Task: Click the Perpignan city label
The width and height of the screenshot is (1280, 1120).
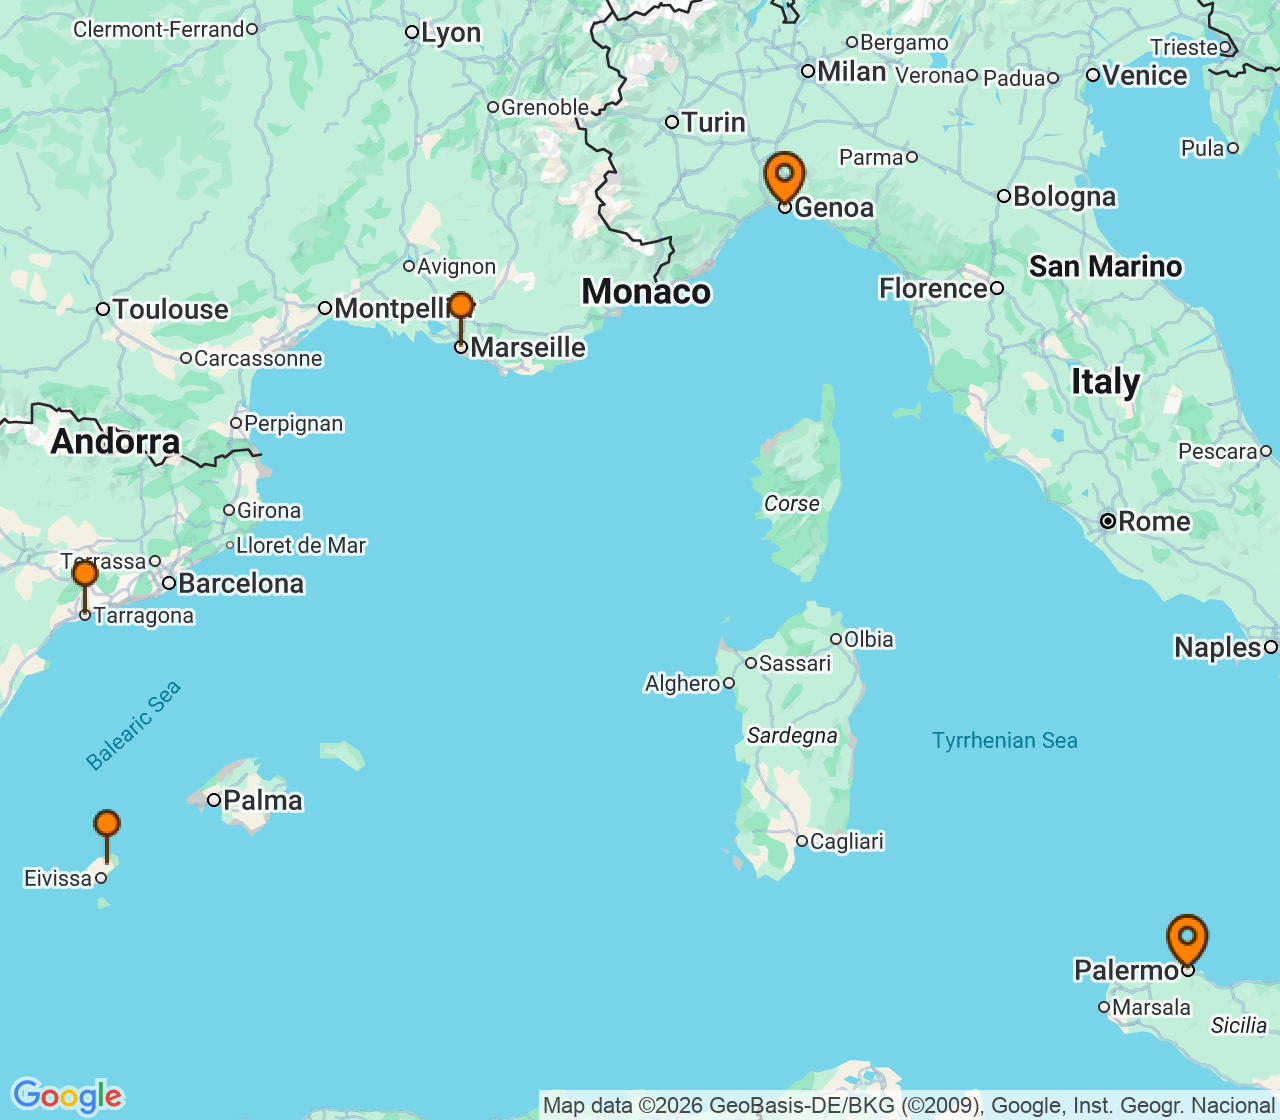Action: point(294,423)
